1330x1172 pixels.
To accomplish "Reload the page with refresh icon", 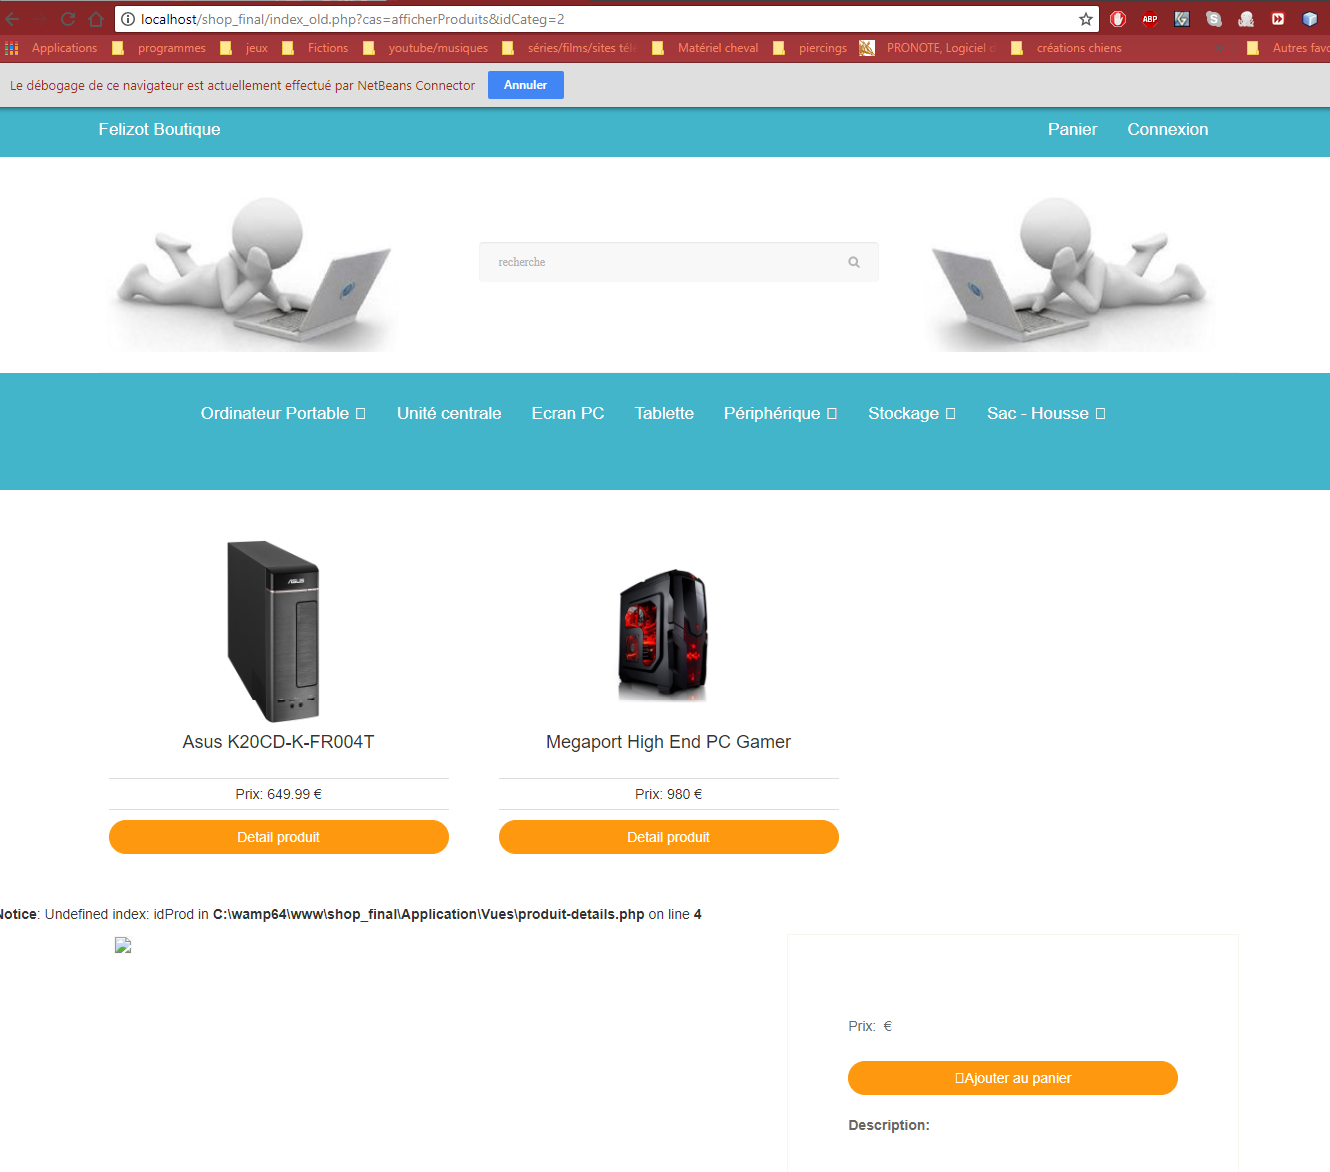I will pos(68,19).
